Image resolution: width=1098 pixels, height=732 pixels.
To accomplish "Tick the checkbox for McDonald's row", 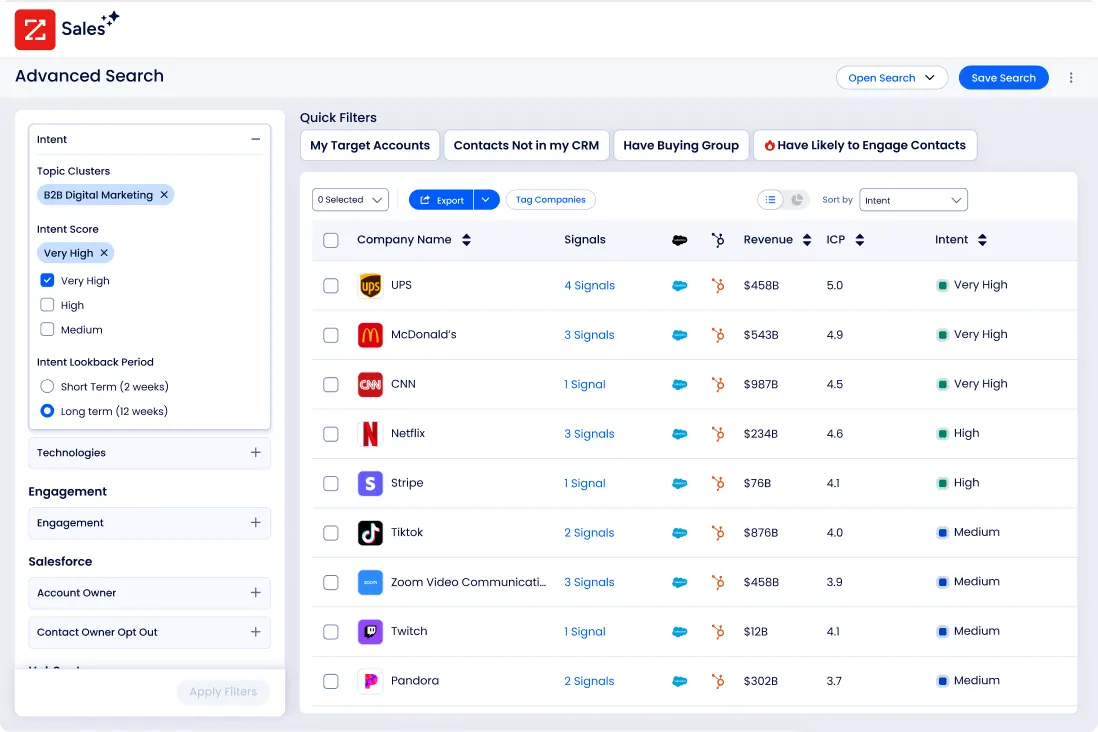I will click(x=331, y=335).
